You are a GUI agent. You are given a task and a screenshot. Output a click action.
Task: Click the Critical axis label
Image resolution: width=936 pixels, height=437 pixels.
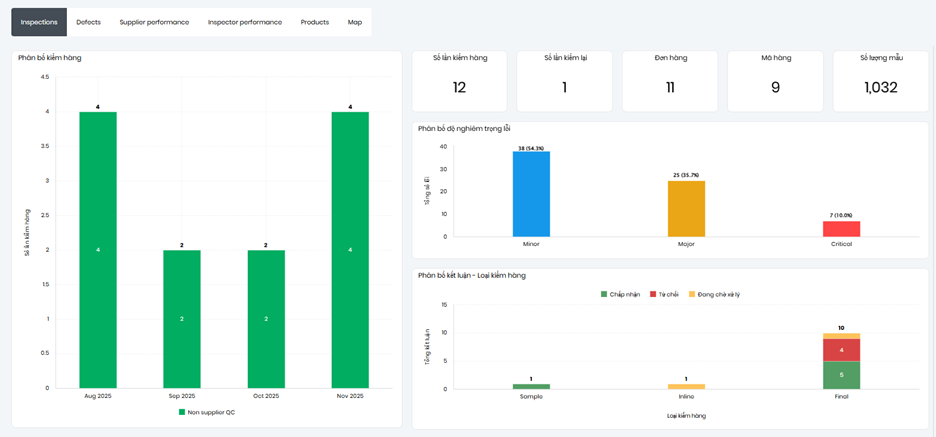coord(842,244)
